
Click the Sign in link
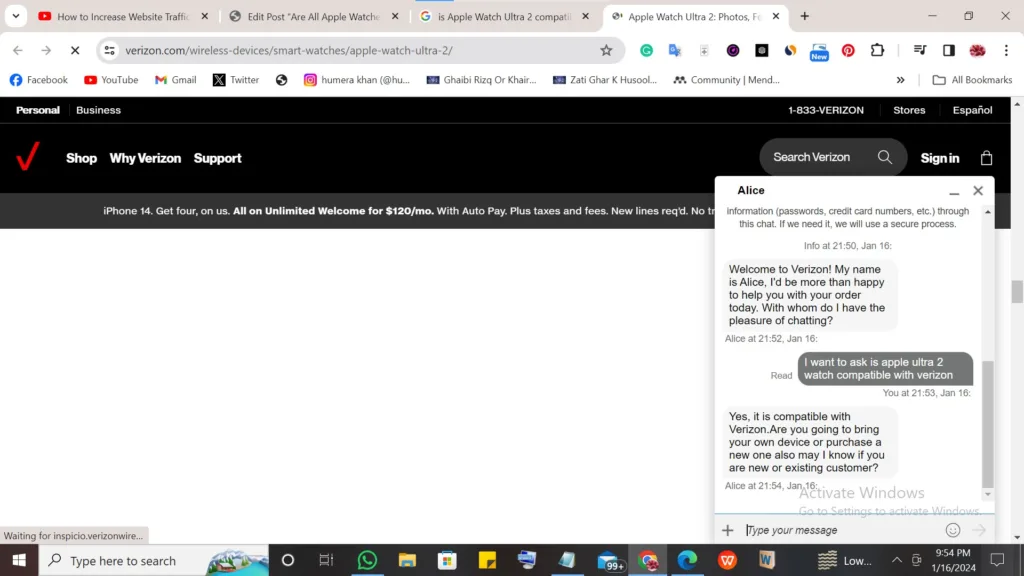(x=940, y=158)
